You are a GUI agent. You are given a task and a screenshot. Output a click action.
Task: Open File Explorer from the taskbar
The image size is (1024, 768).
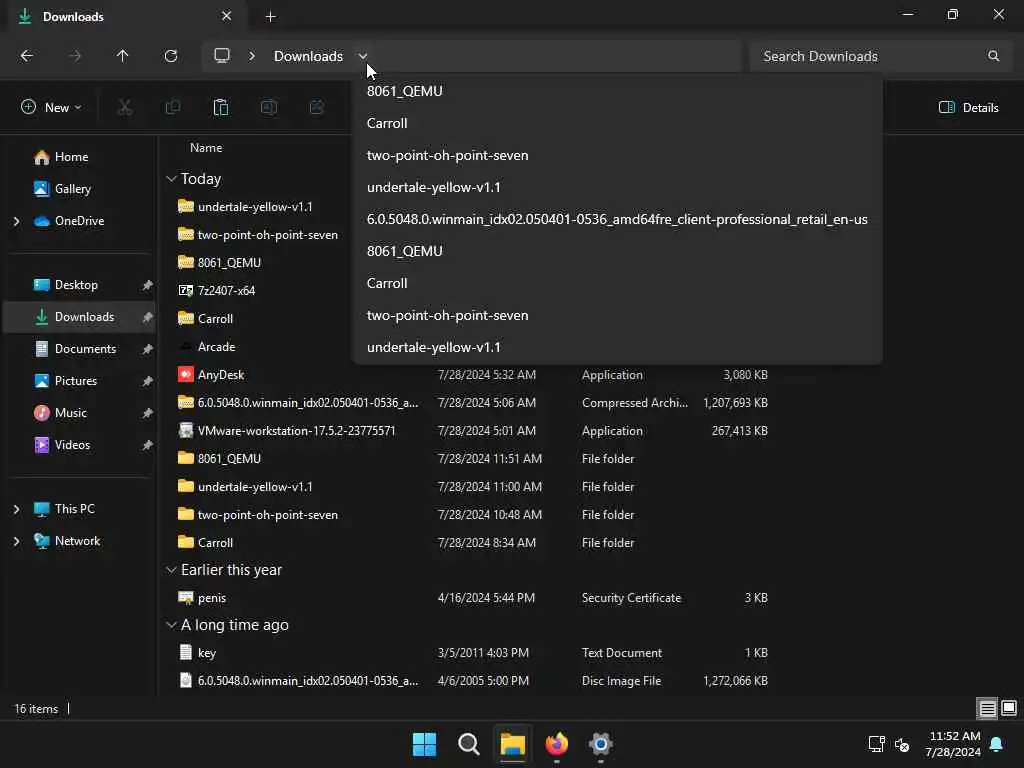pyautogui.click(x=513, y=744)
